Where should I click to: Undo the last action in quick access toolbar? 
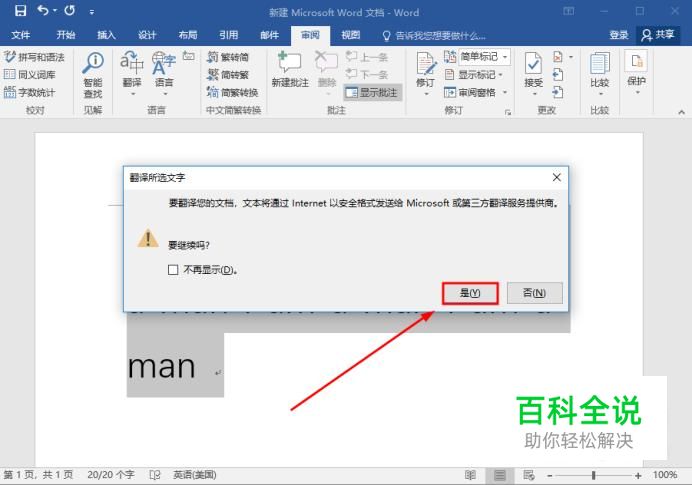coord(43,10)
